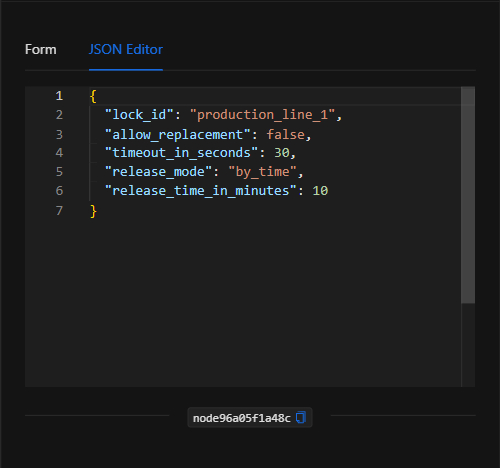Screen dimensions: 500x468
Task: Click the "release_time_in_minutes" key
Action: coord(201,191)
